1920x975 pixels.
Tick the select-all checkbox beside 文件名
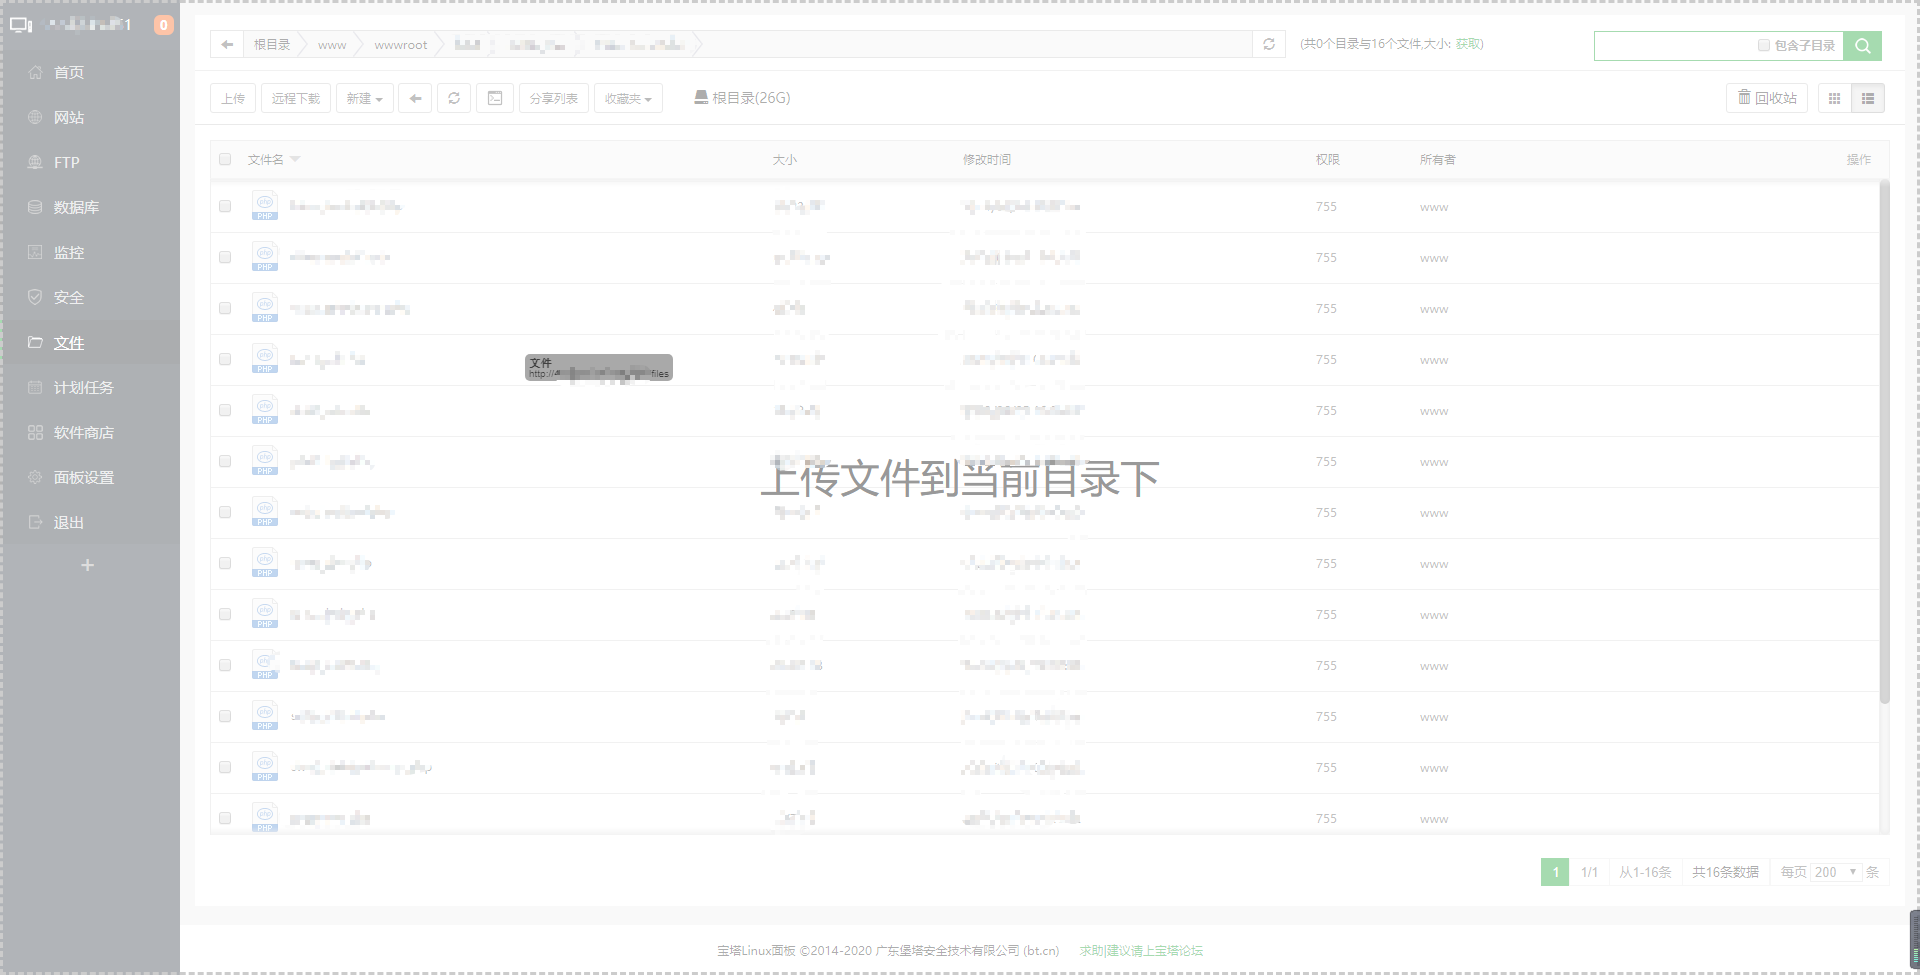[x=225, y=159]
